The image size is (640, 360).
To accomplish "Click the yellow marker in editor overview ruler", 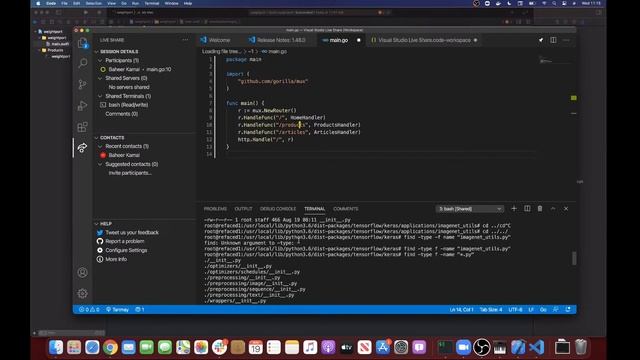I will point(573,98).
